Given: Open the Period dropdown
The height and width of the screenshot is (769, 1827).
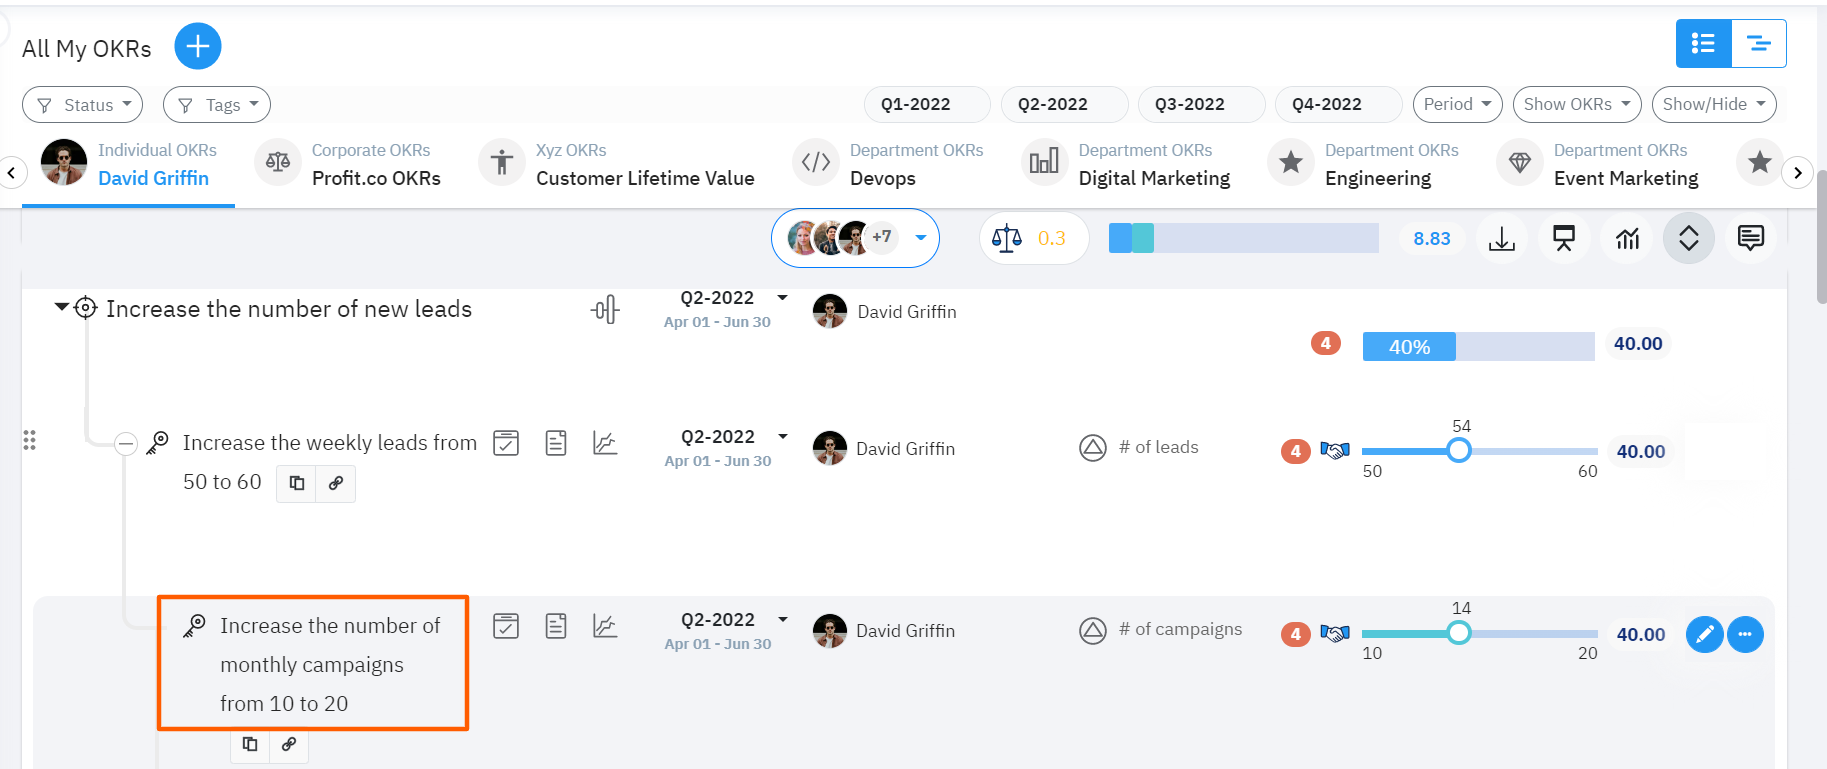Looking at the screenshot, I should 1456,104.
